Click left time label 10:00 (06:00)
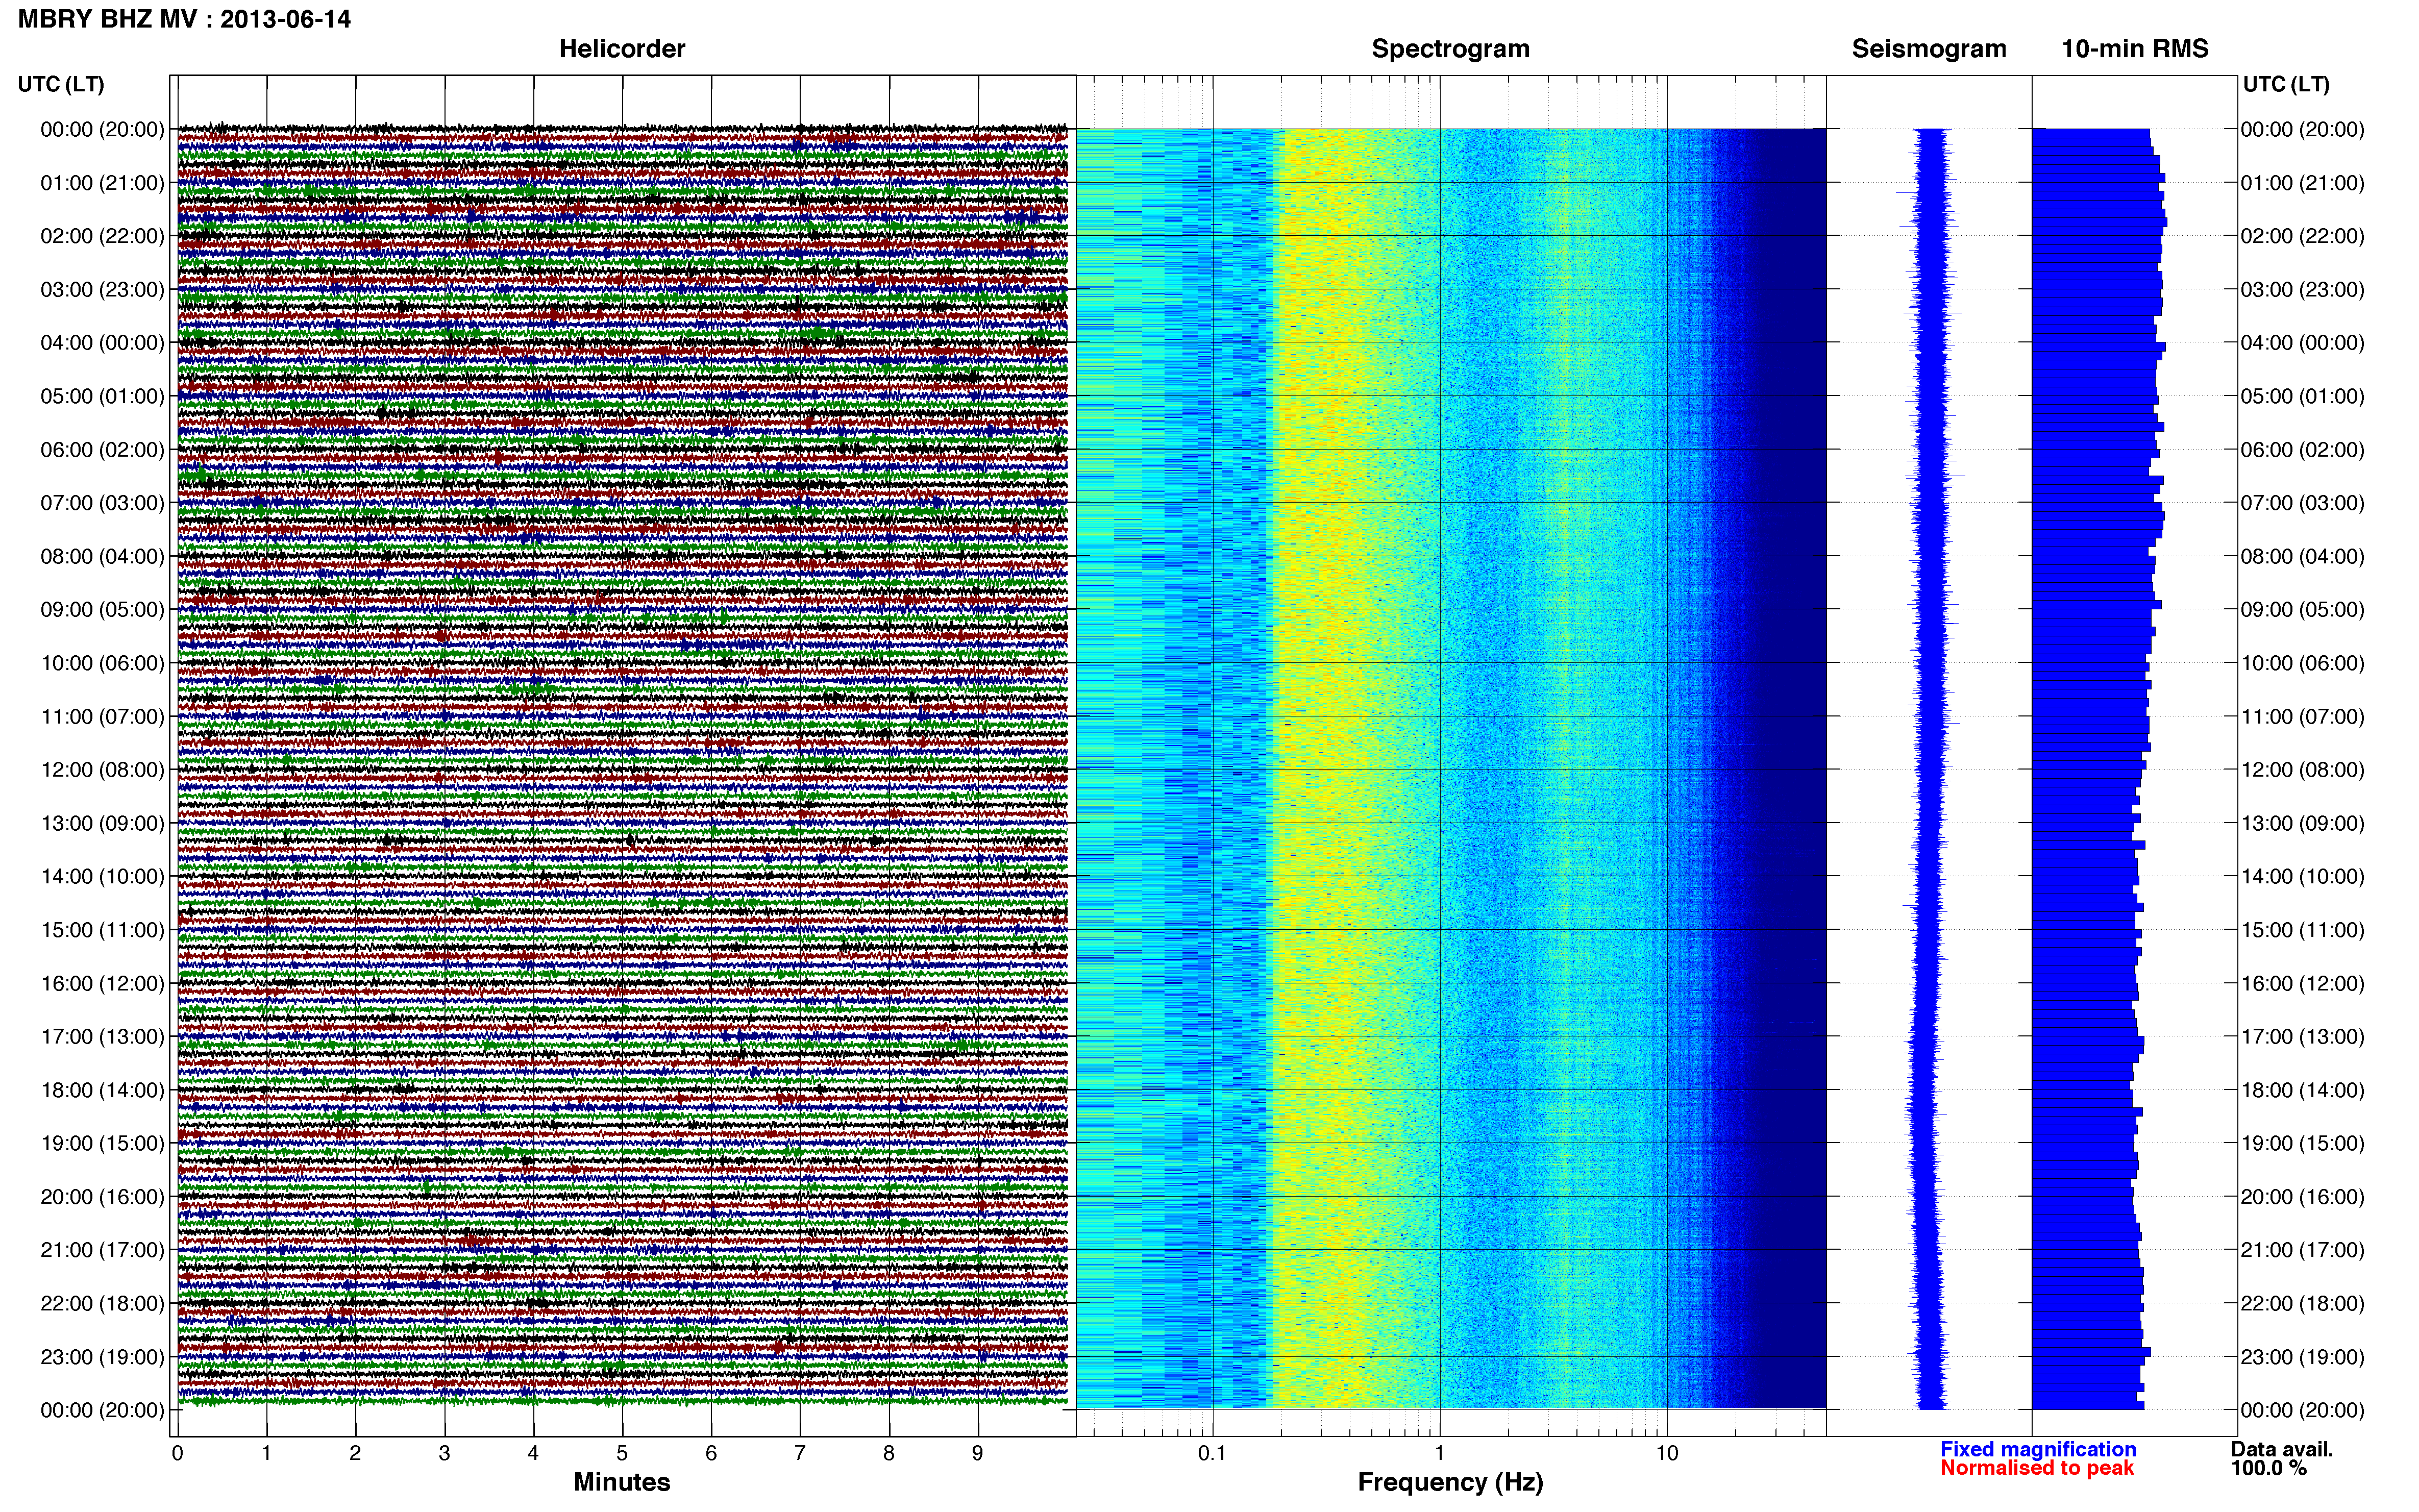 click(102, 663)
